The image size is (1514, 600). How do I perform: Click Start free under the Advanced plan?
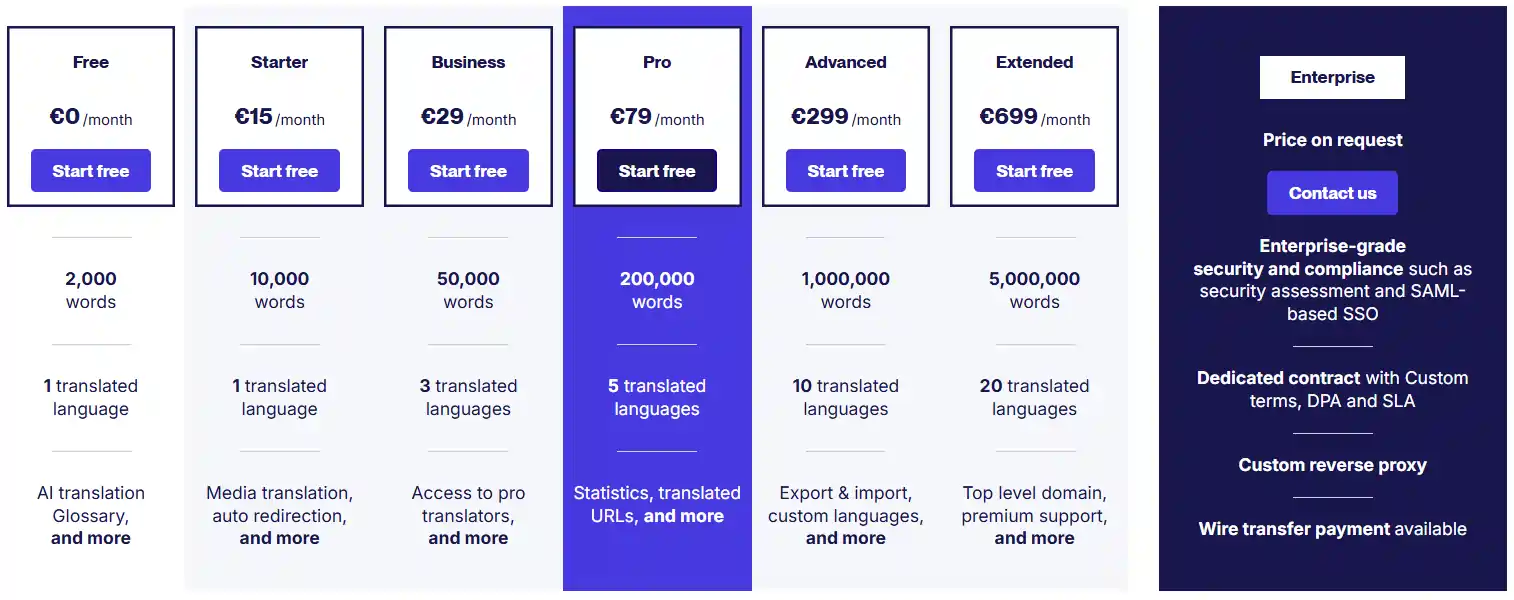tap(845, 170)
